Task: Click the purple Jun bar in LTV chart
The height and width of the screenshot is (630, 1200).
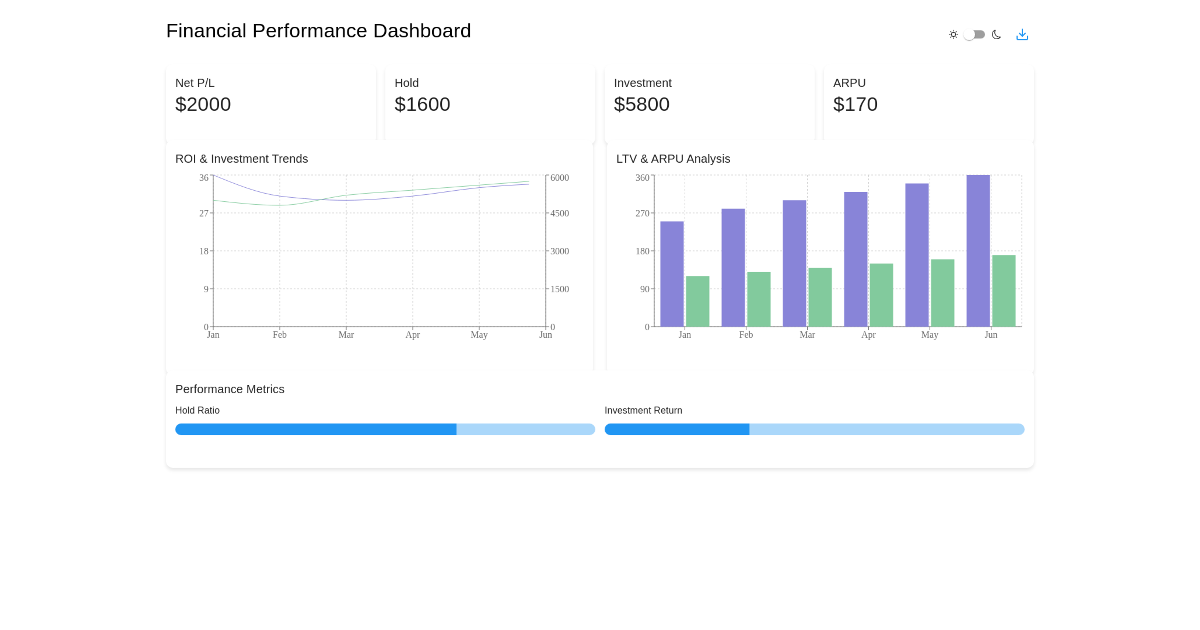Action: click(978, 251)
